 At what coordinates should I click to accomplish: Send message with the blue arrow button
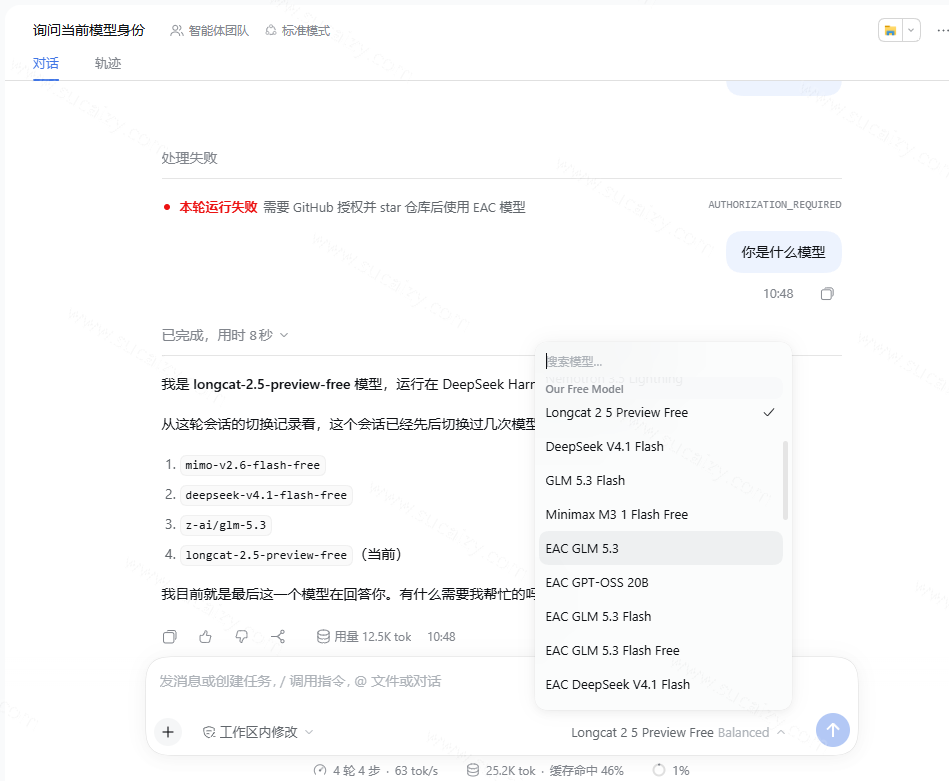(832, 730)
